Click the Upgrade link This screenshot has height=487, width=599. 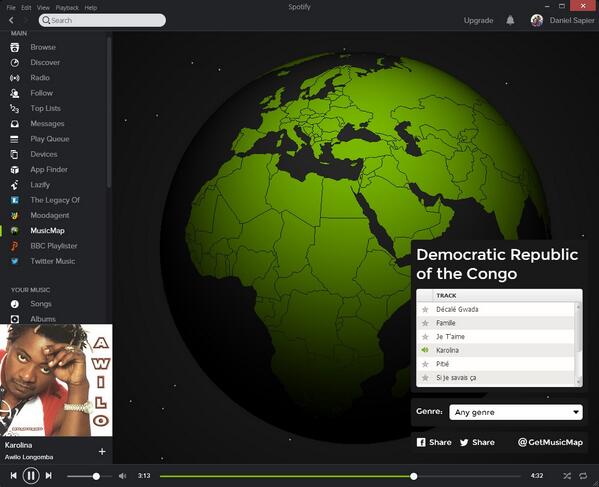pyautogui.click(x=478, y=21)
